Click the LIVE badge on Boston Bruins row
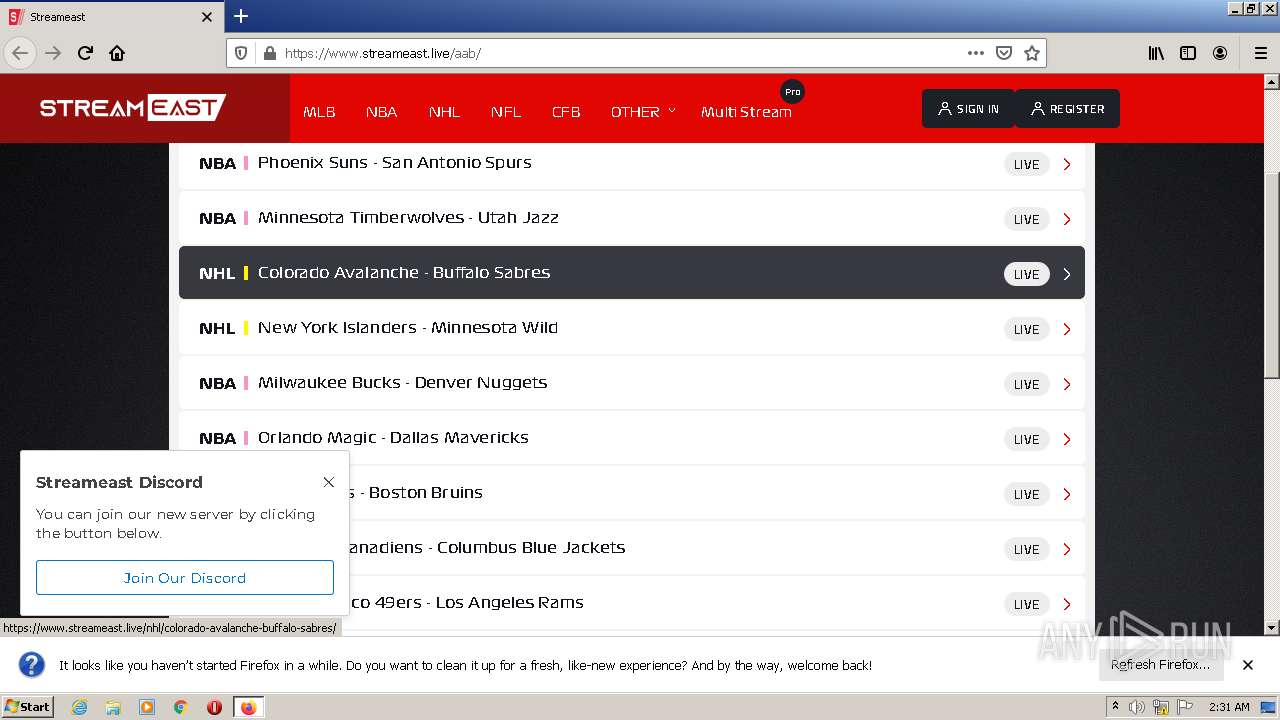 tap(1027, 494)
